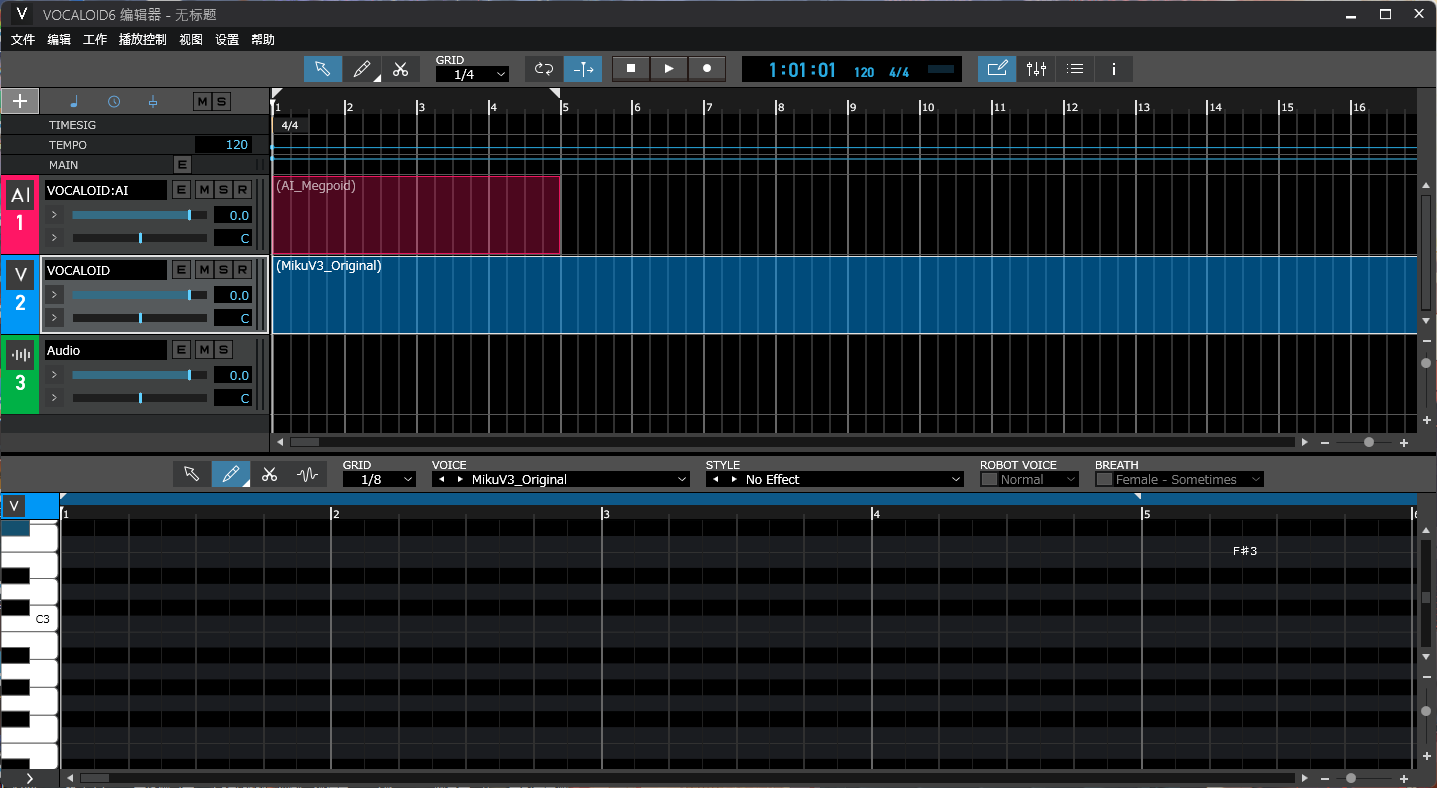Expand pan row of Audio track
This screenshot has height=788, width=1437.
54,398
